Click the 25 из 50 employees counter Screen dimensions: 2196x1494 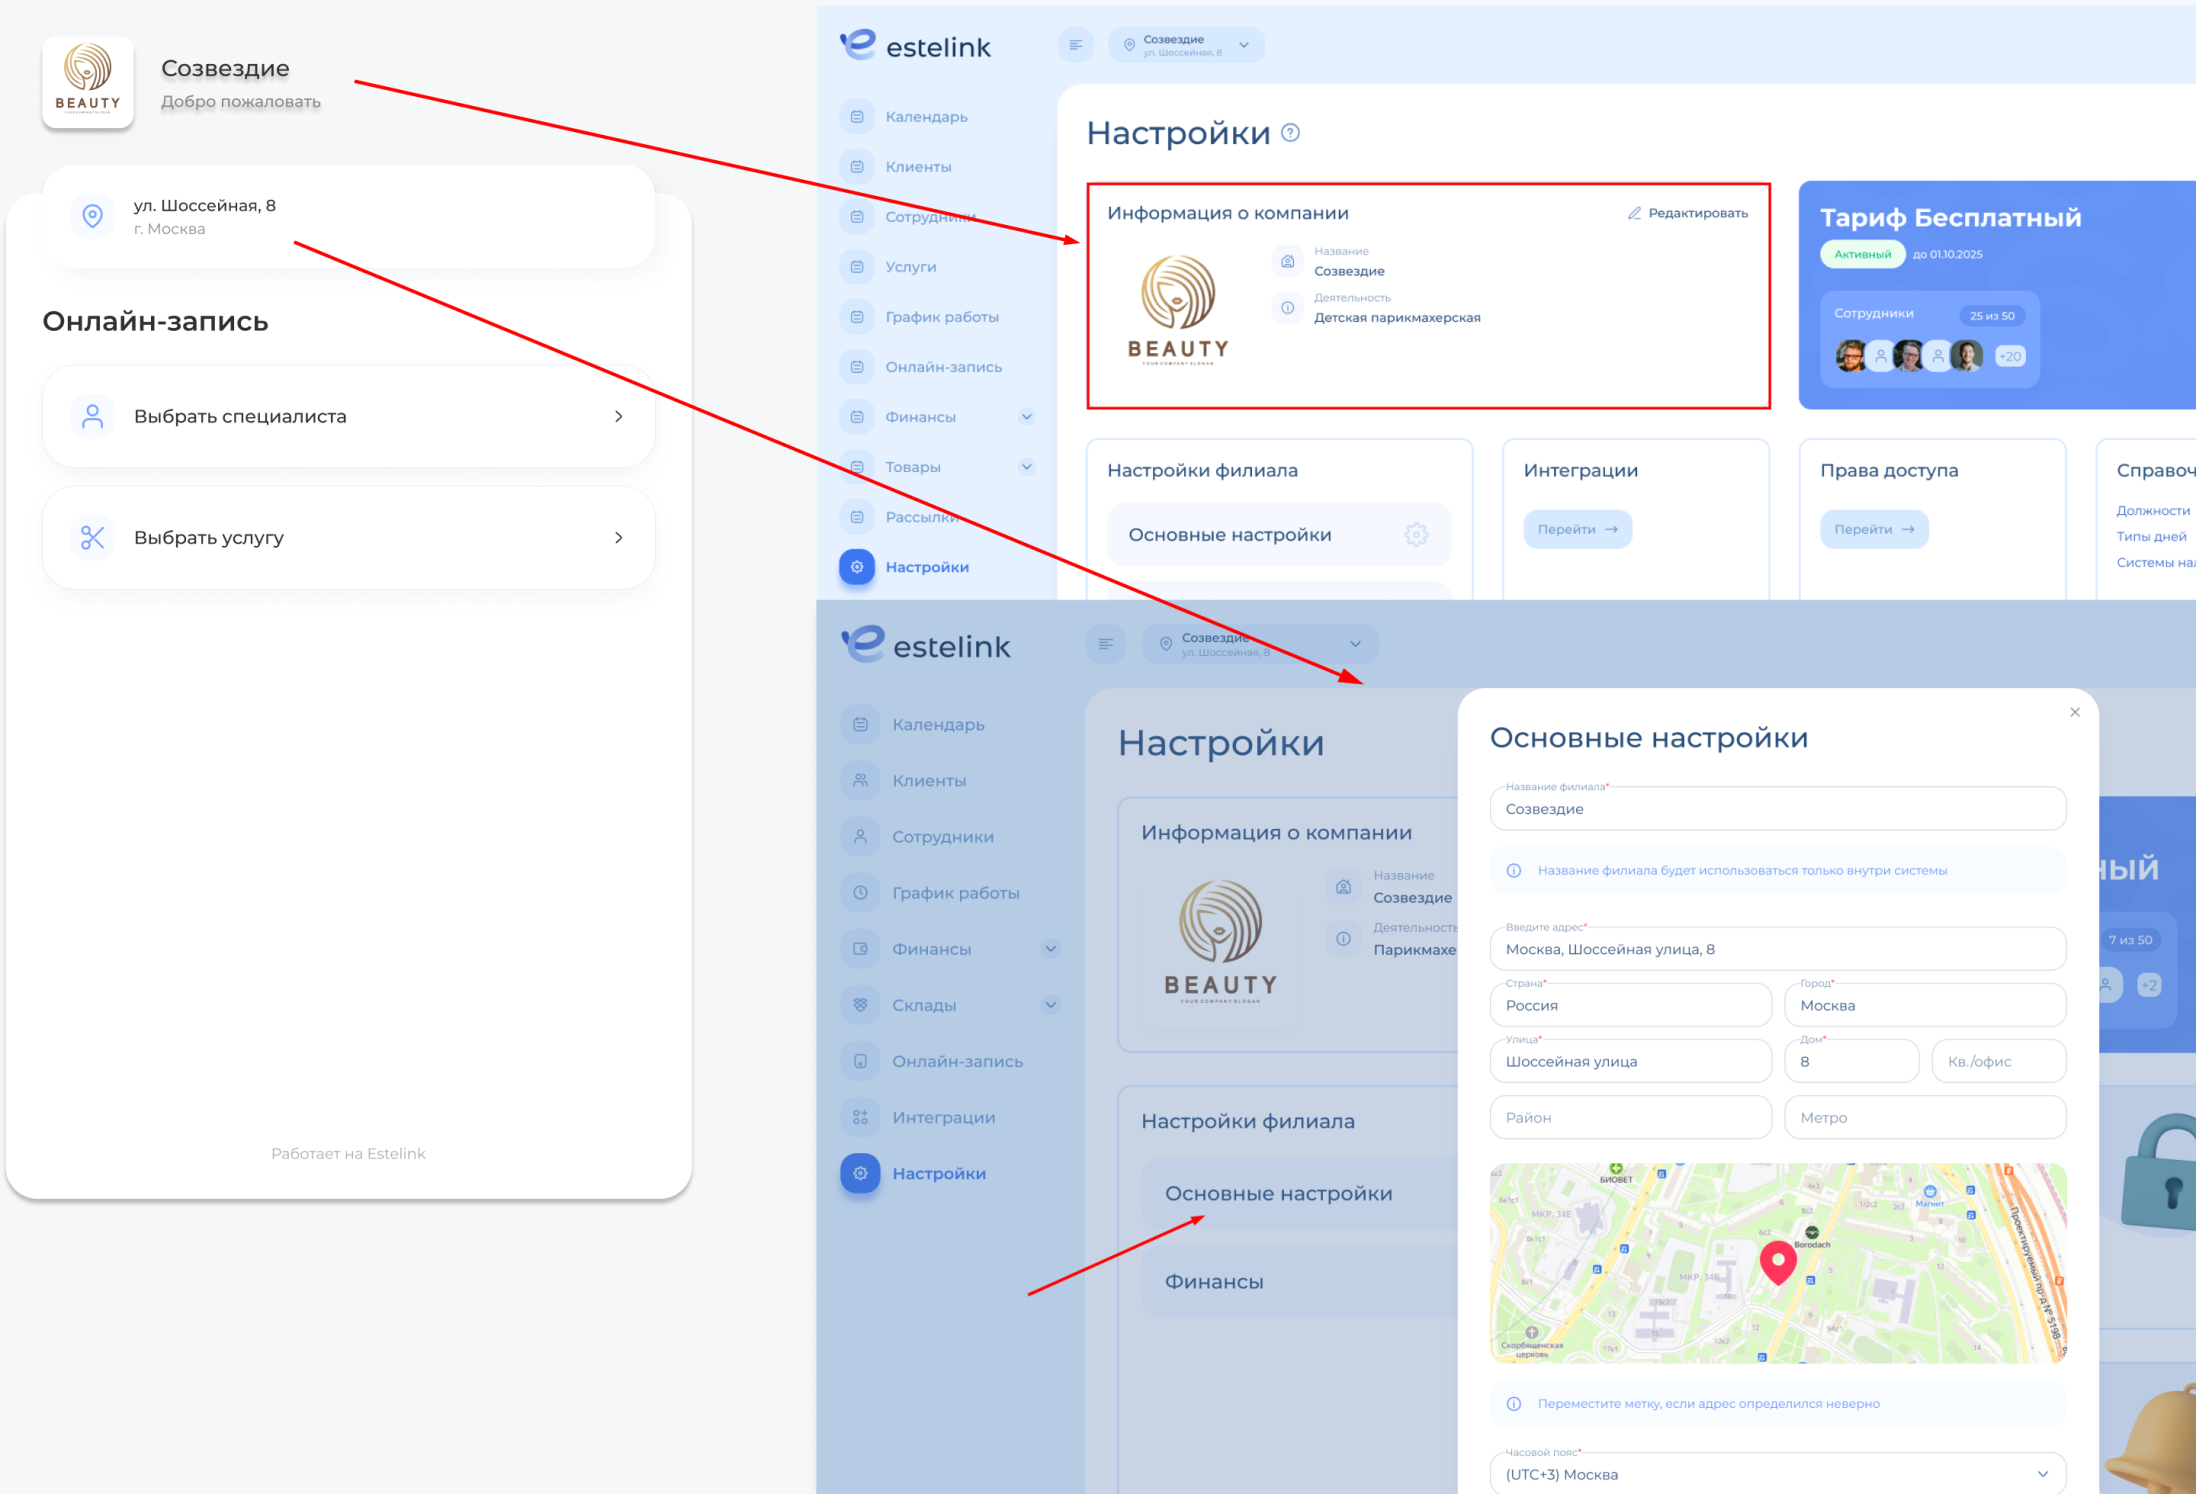[x=1992, y=316]
